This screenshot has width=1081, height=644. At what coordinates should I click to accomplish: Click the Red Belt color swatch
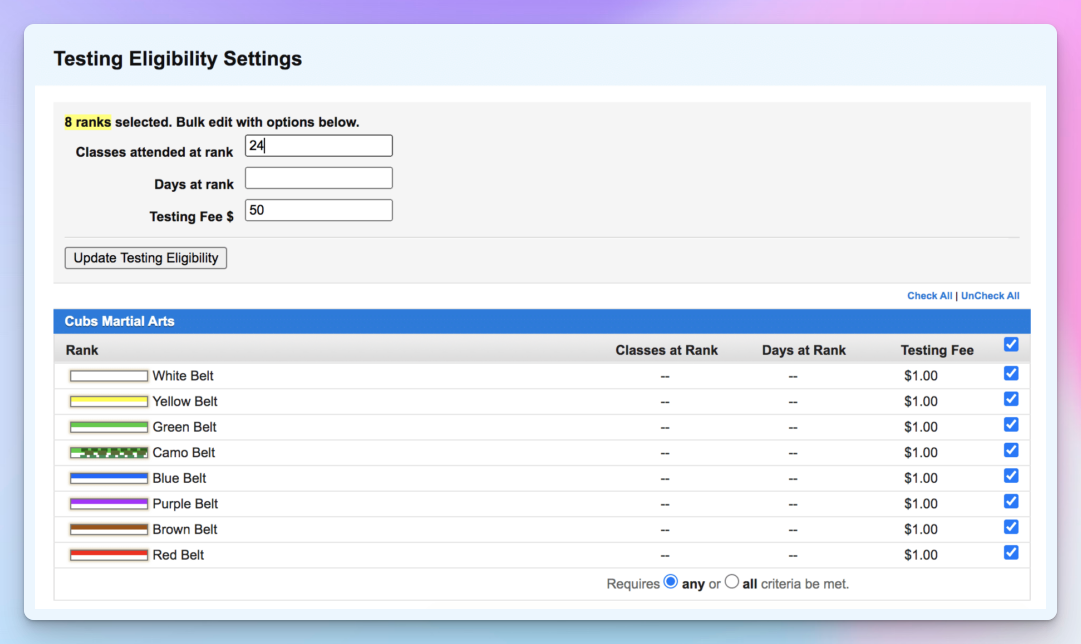coord(109,554)
